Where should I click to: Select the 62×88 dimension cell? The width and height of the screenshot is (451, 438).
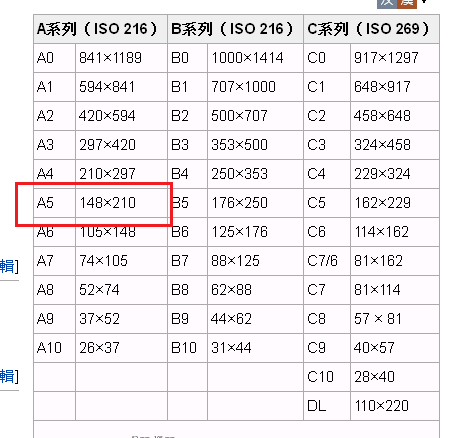tap(255, 290)
